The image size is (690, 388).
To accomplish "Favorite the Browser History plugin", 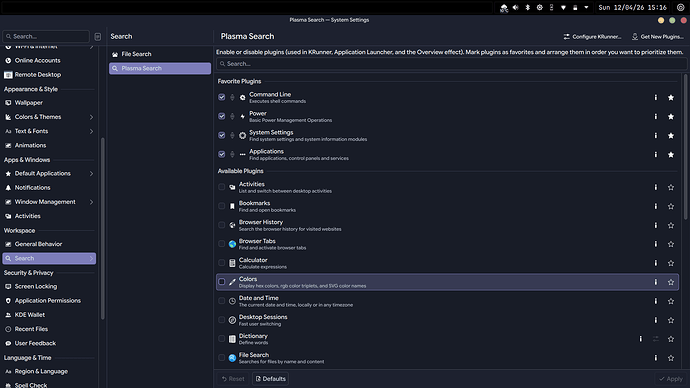I will point(671,225).
